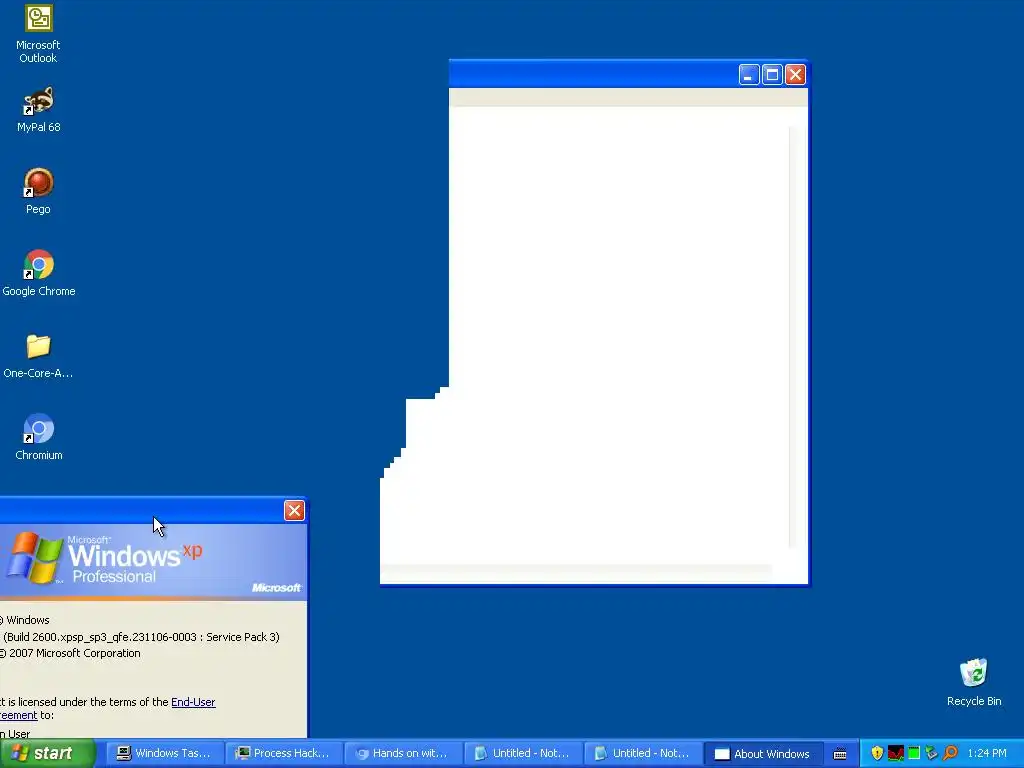The image size is (1024, 768).
Task: Click the Start button
Action: (x=47, y=753)
